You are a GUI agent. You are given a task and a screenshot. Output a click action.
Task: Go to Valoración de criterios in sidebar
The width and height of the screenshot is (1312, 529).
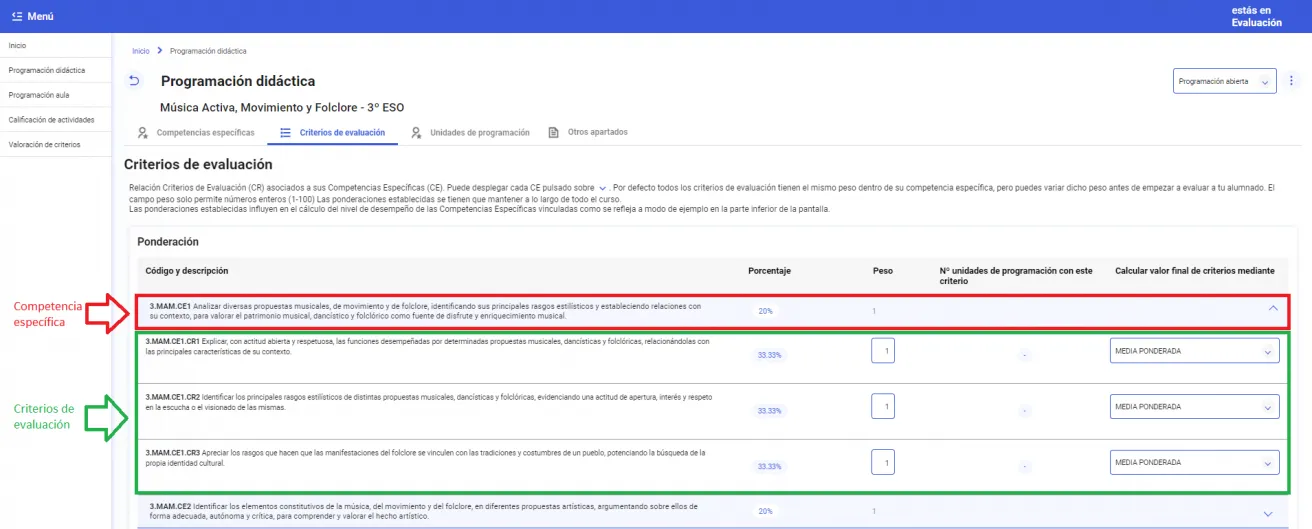tap(44, 145)
